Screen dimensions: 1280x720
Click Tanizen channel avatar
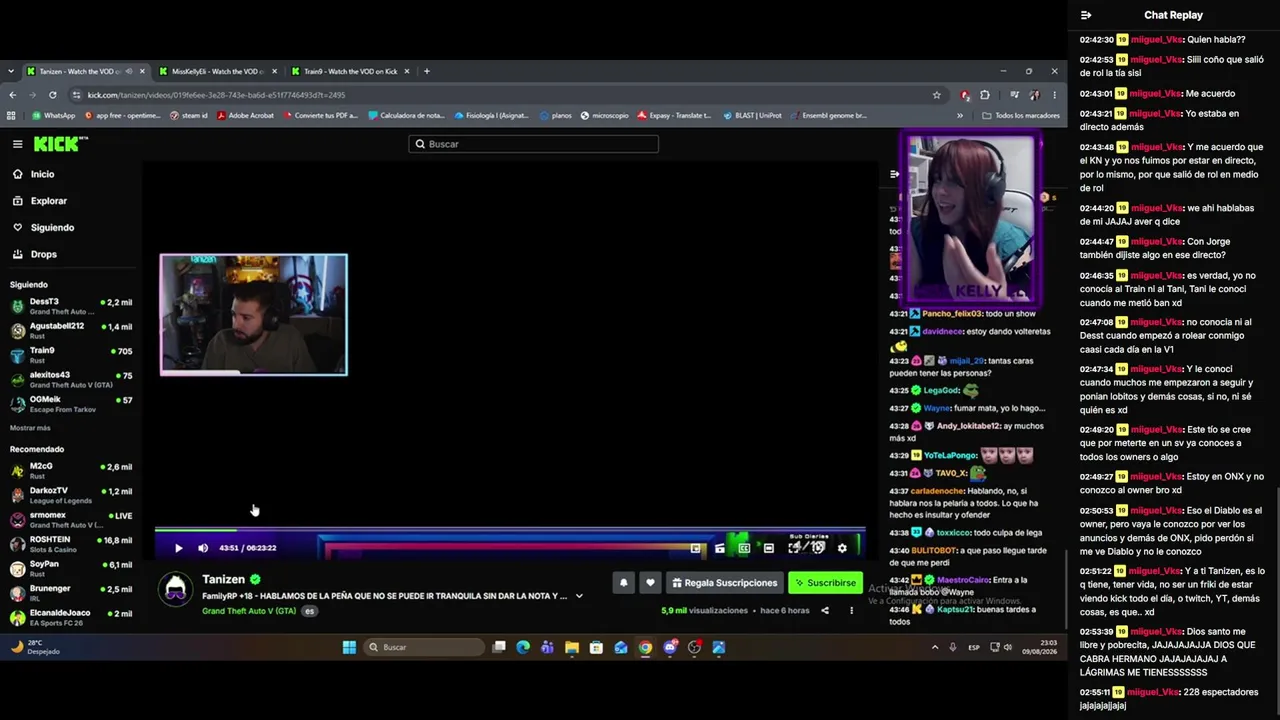coord(176,589)
